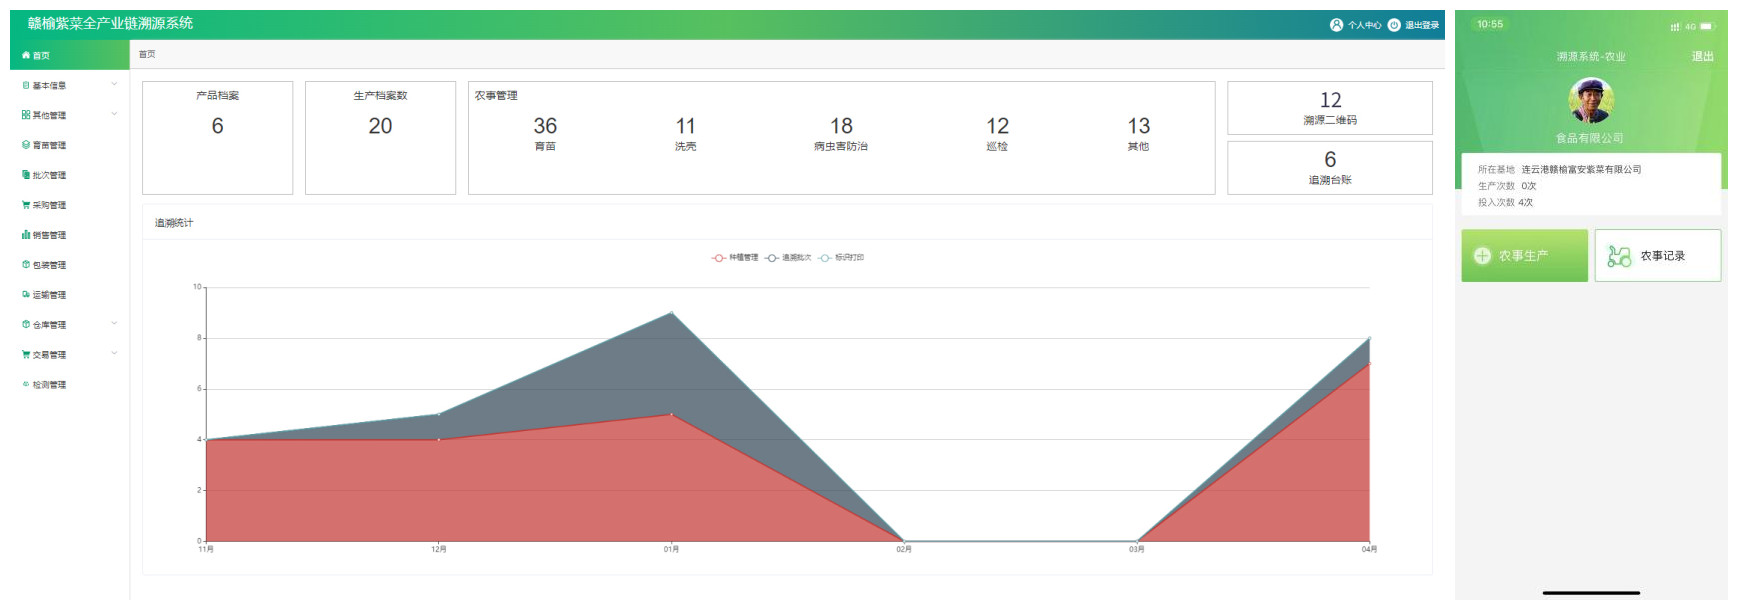Click the 退出登录 power icon
The height and width of the screenshot is (610, 1738).
1394,25
